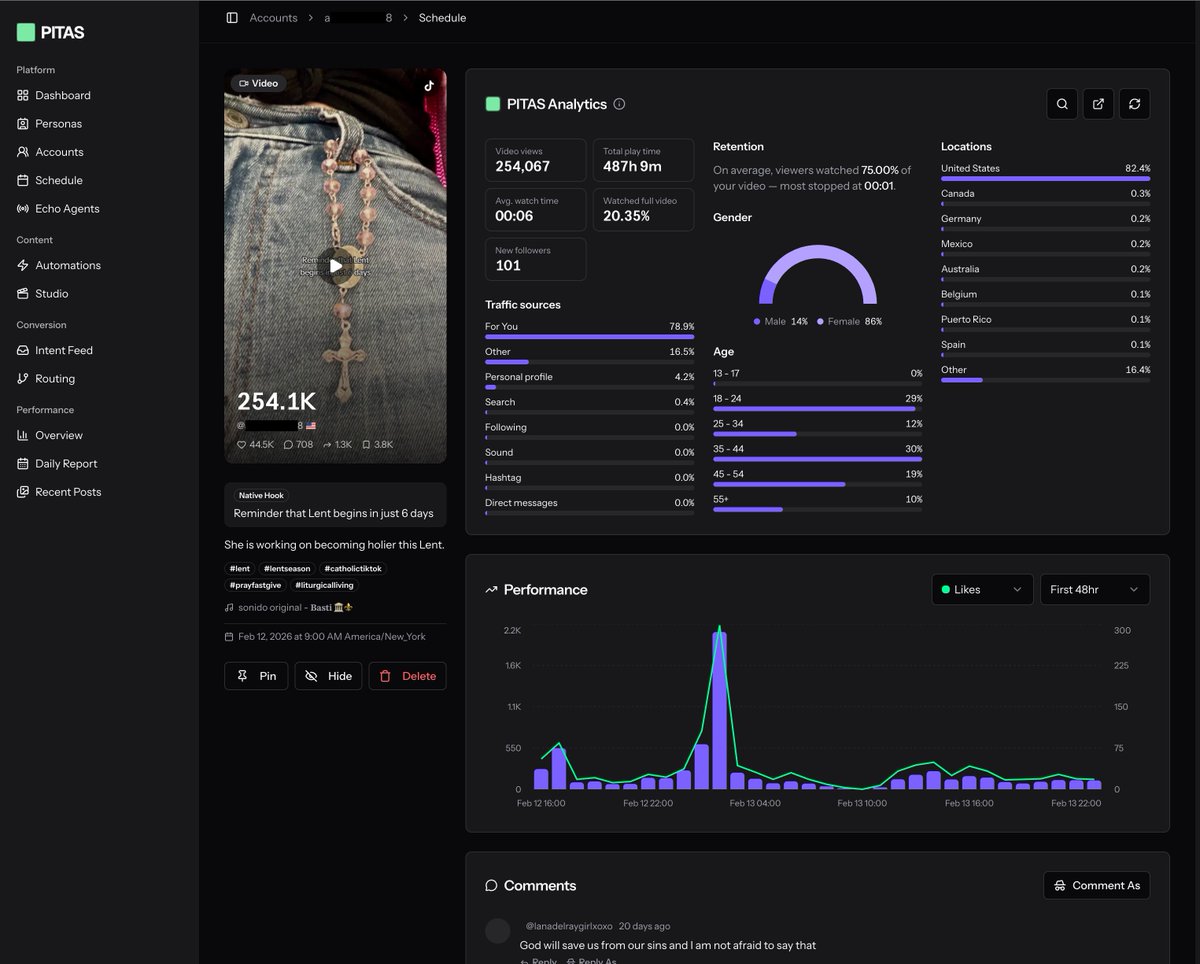1200x964 pixels.
Task: Click the For You traffic source bar
Action: (589, 337)
